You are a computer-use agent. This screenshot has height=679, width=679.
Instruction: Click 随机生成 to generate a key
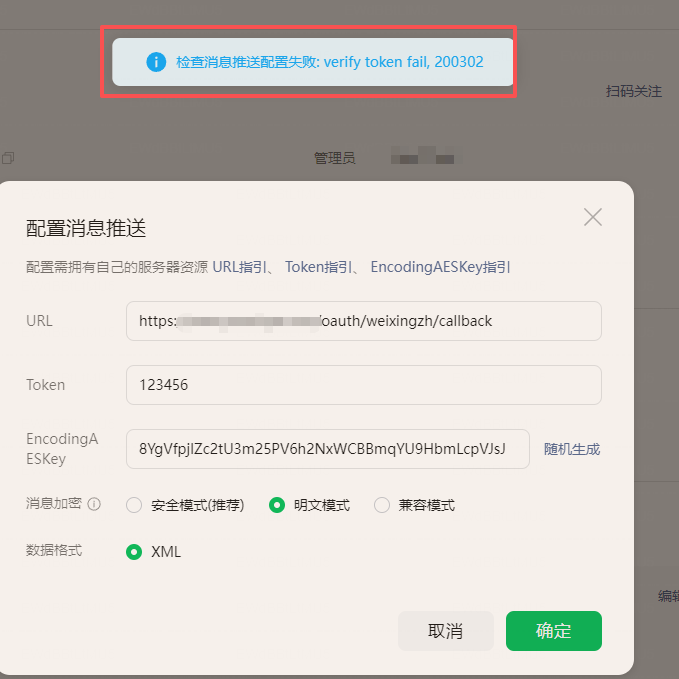point(572,449)
